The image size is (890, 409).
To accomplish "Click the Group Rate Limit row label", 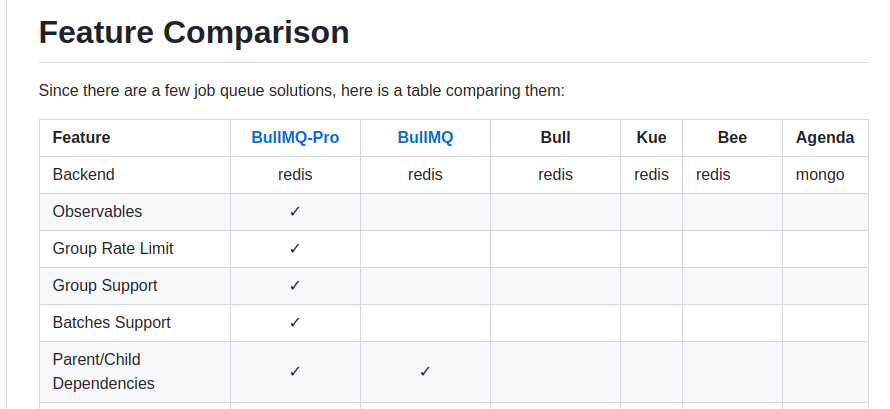I will click(113, 249).
